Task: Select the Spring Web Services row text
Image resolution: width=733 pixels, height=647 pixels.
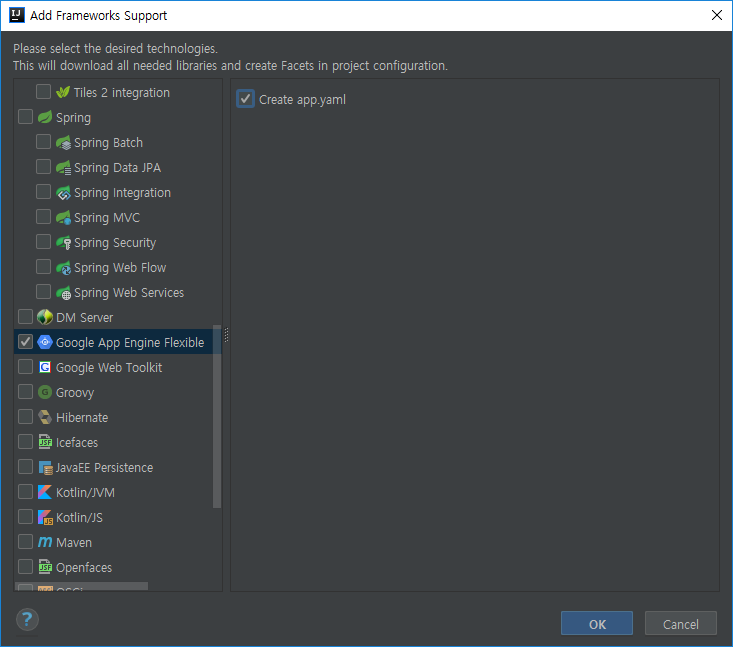Action: coord(129,293)
